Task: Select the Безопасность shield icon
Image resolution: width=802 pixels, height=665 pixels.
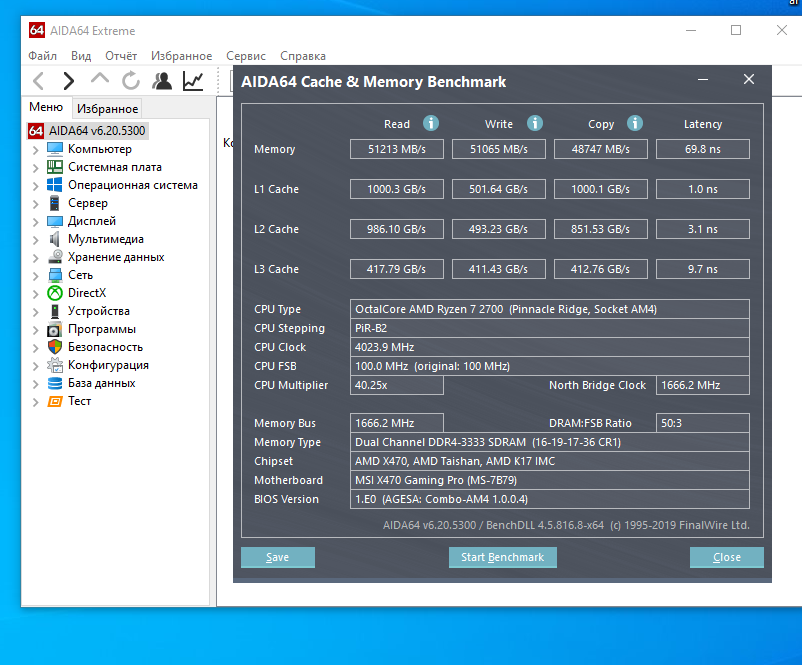Action: 55,347
